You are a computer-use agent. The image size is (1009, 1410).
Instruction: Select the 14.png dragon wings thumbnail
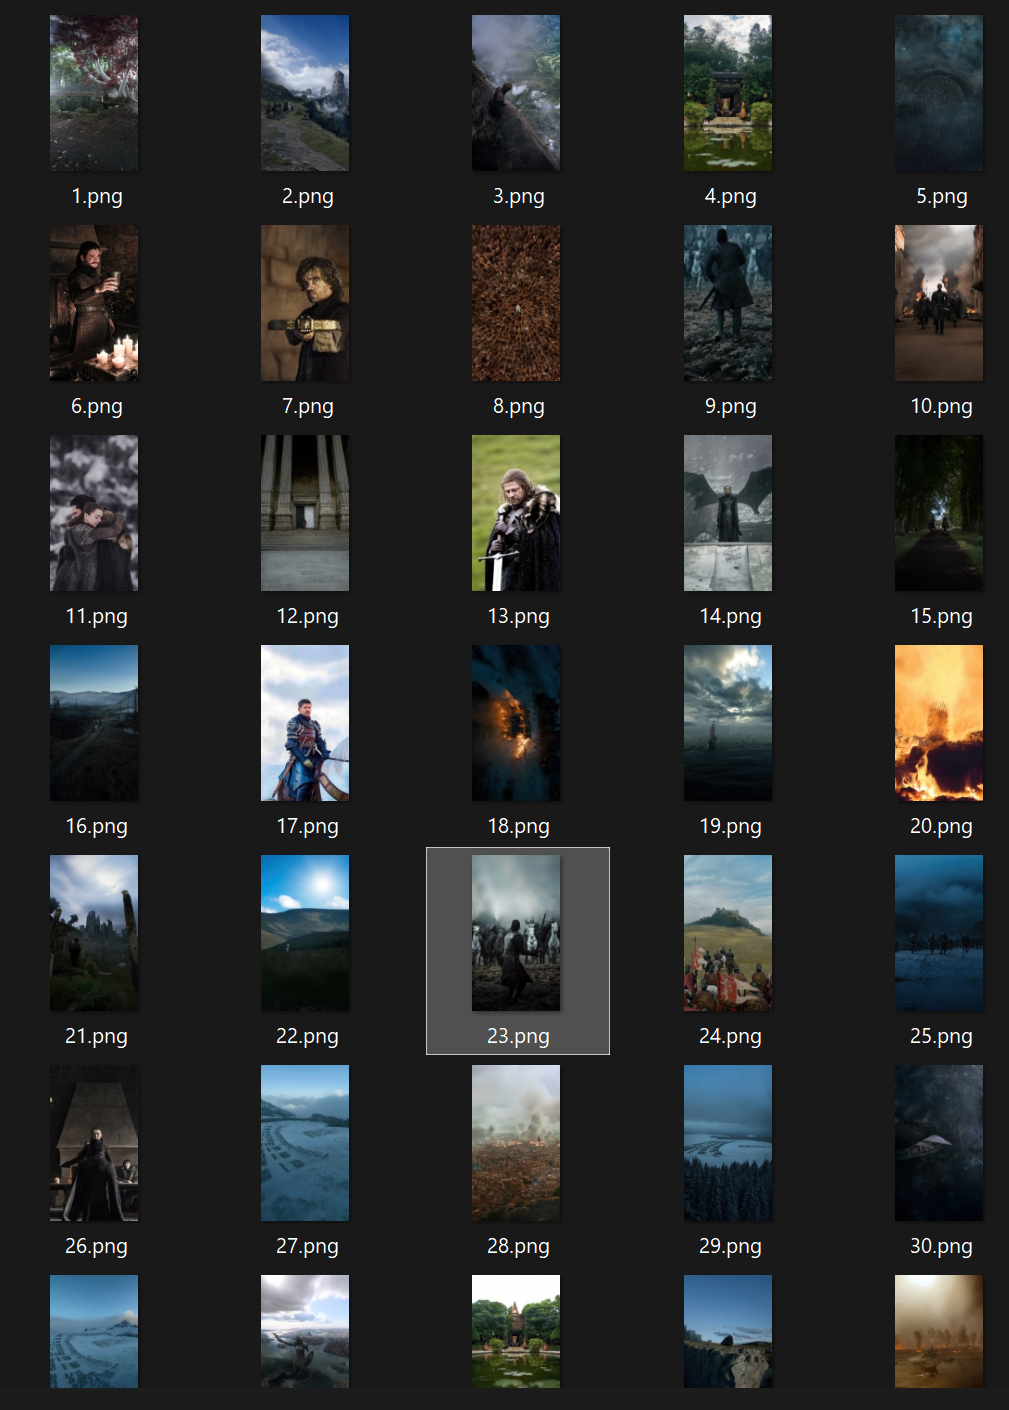(728, 513)
